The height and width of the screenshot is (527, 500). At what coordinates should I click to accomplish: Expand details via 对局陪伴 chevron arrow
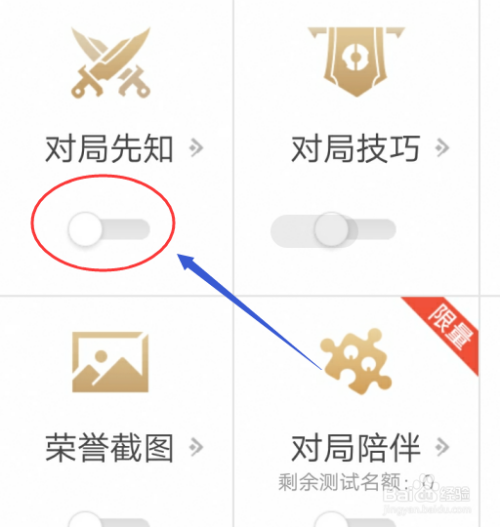tap(442, 447)
